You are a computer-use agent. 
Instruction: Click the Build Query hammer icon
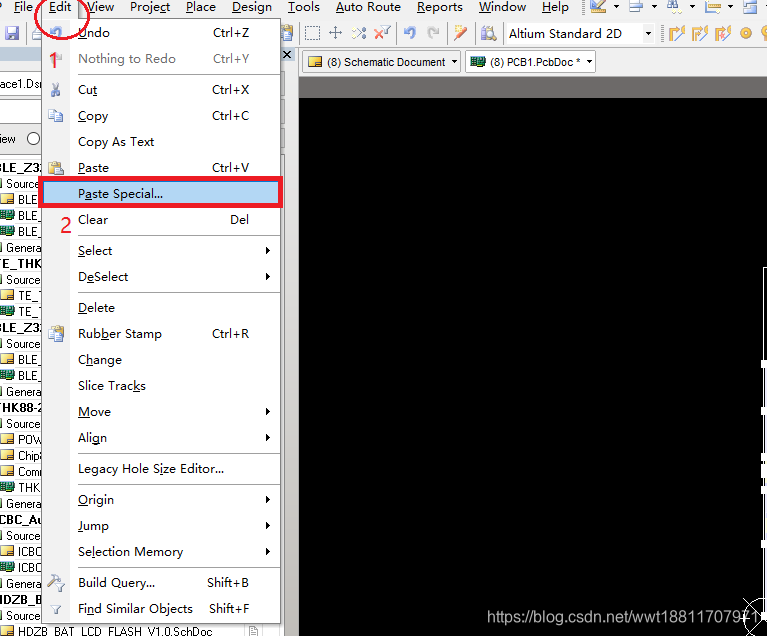click(56, 583)
